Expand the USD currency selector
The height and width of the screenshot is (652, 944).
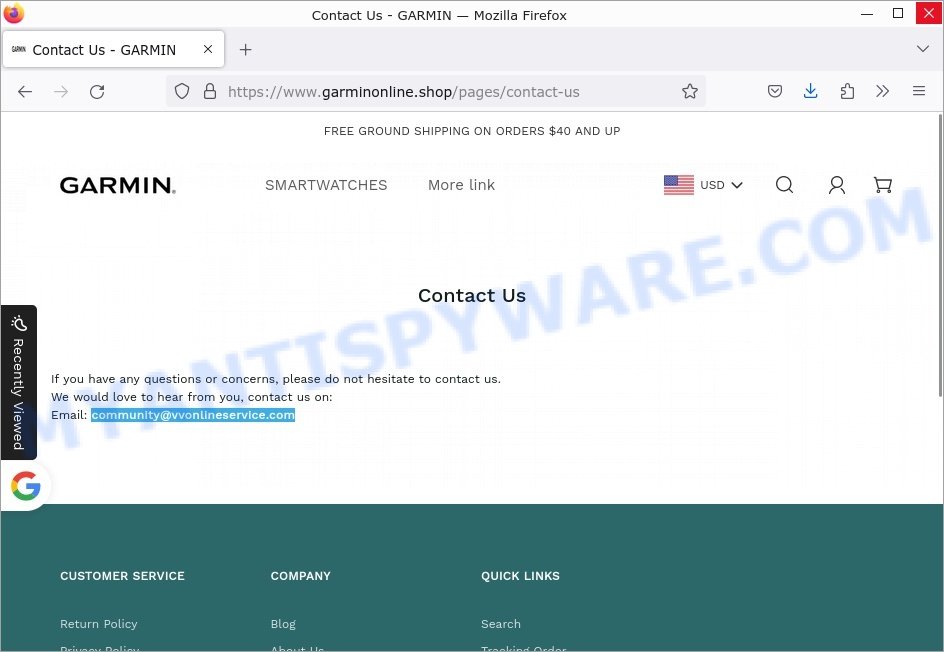pyautogui.click(x=721, y=185)
